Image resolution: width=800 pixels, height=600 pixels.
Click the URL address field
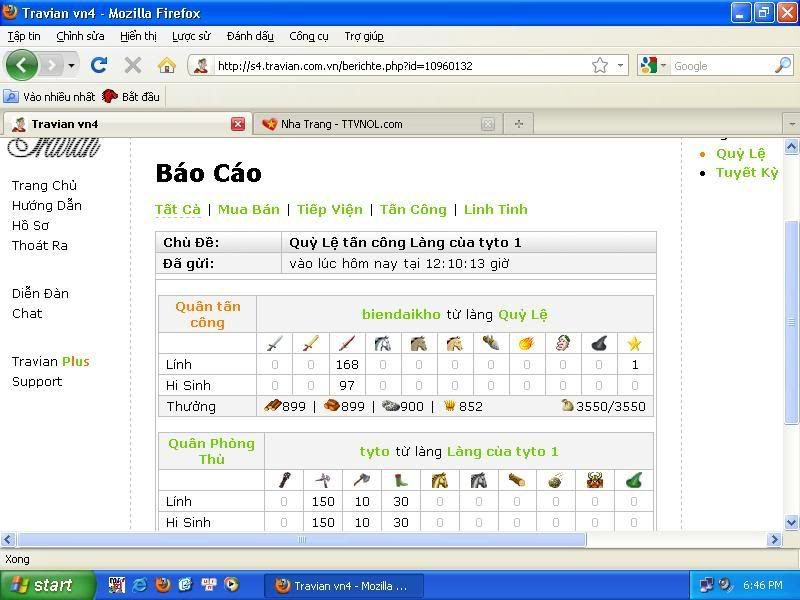[x=401, y=66]
